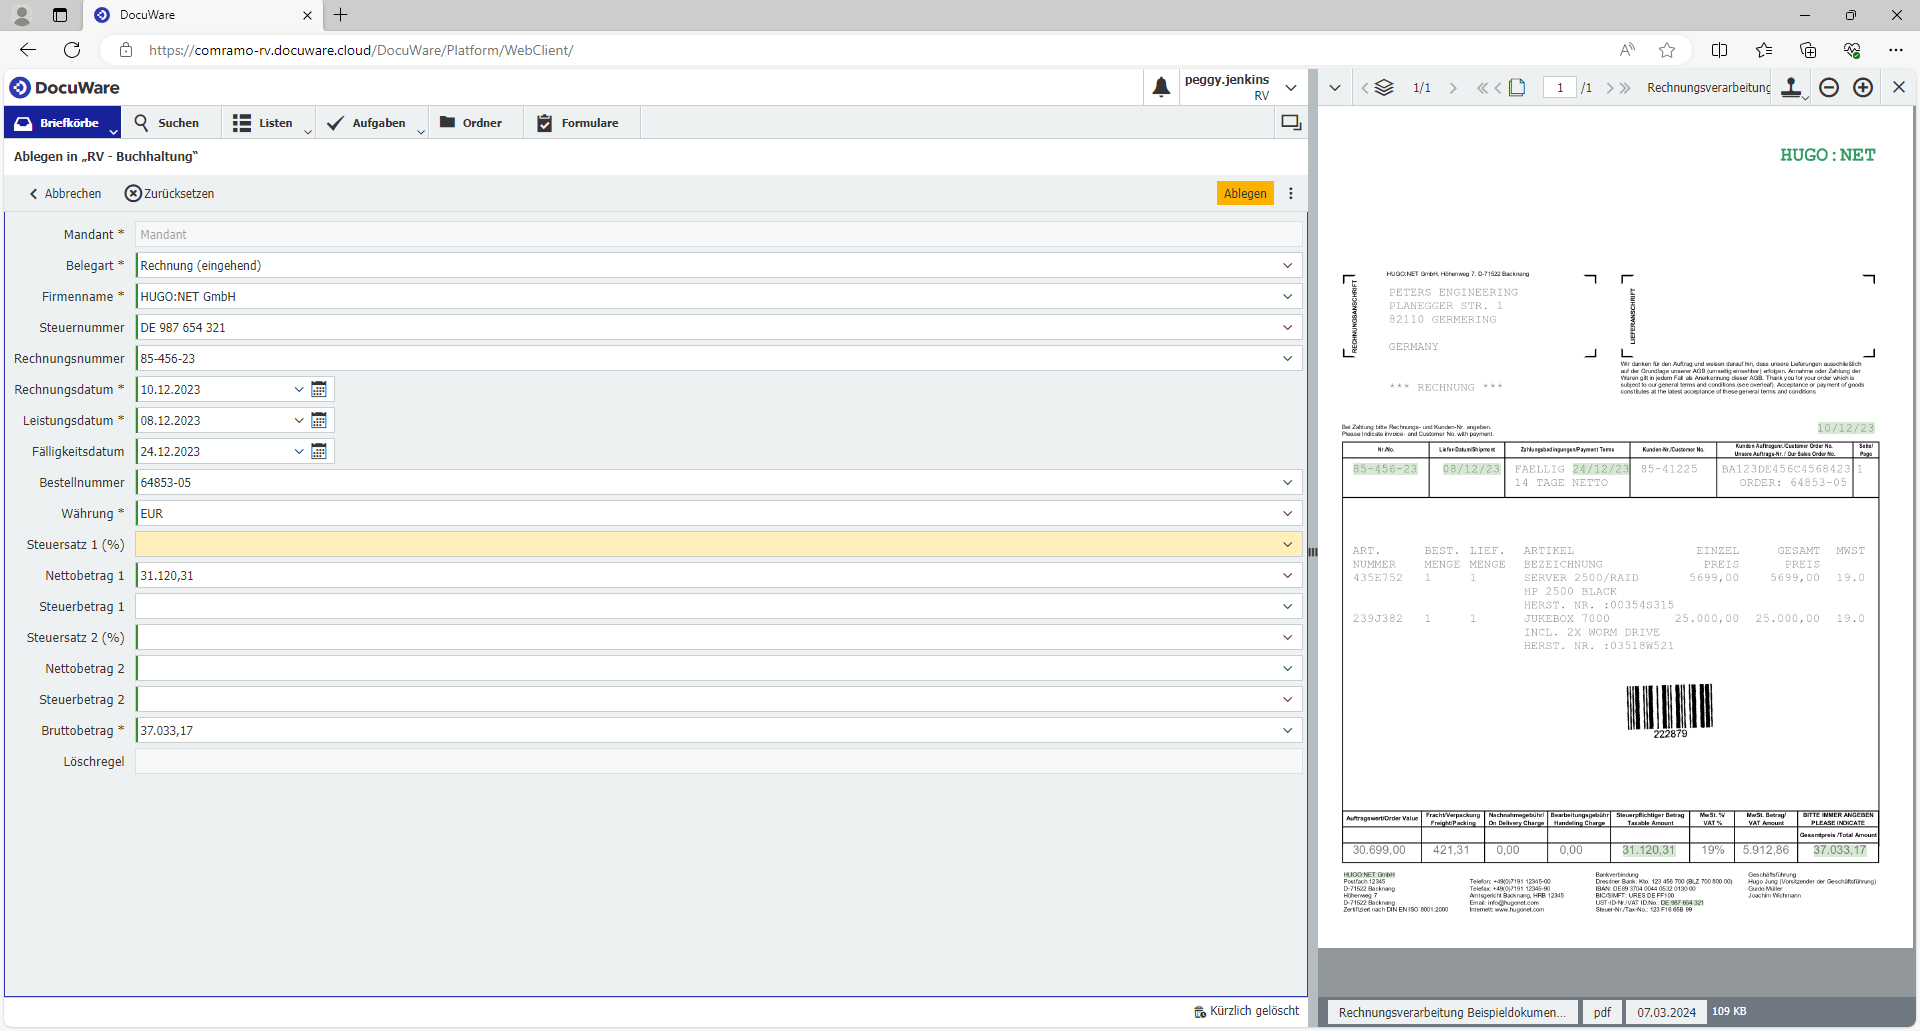Zoom out the document viewer
The height and width of the screenshot is (1031, 1920).
coord(1829,87)
